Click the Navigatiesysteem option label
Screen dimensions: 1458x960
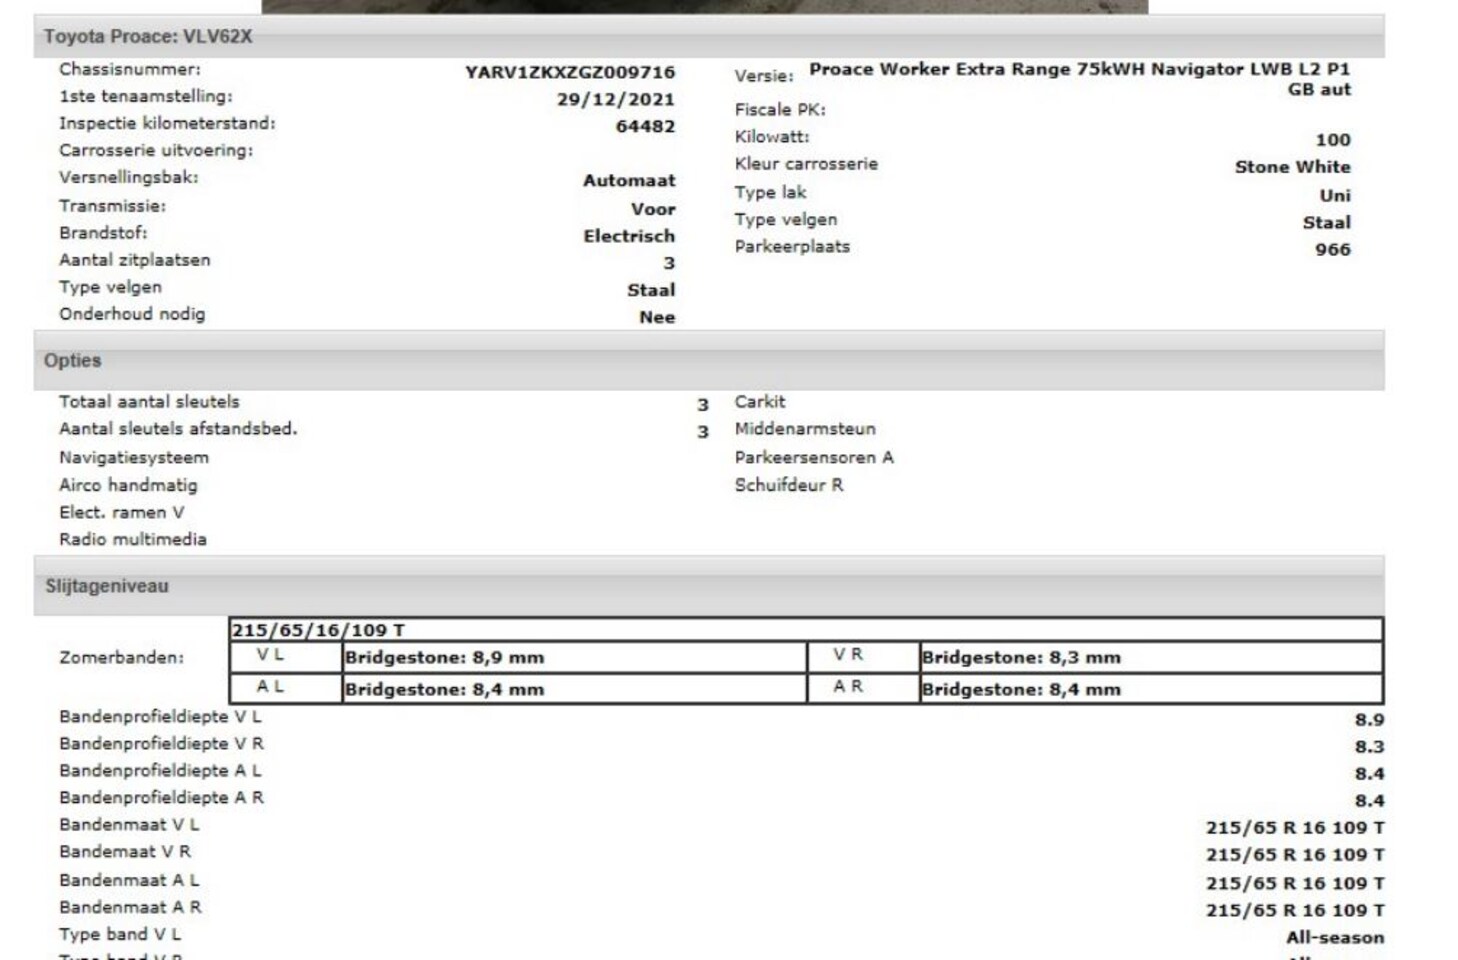point(134,458)
